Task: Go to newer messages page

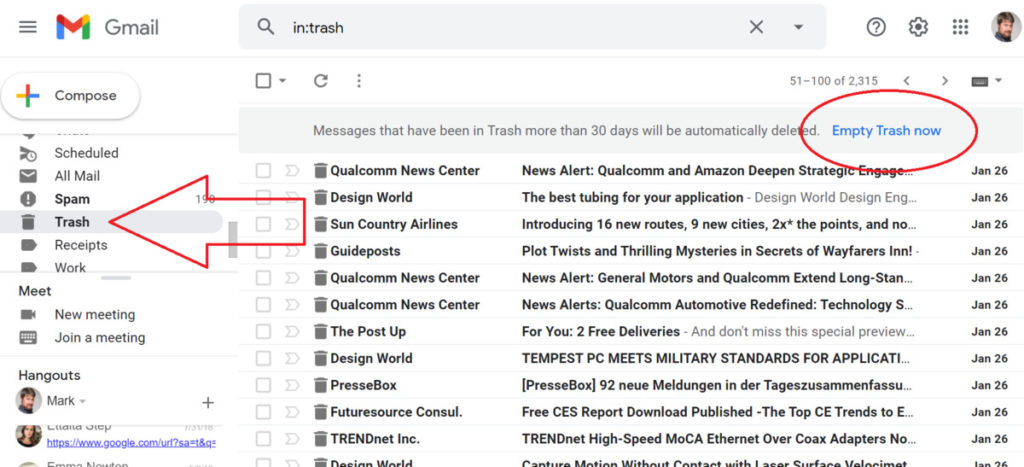Action: (x=906, y=81)
